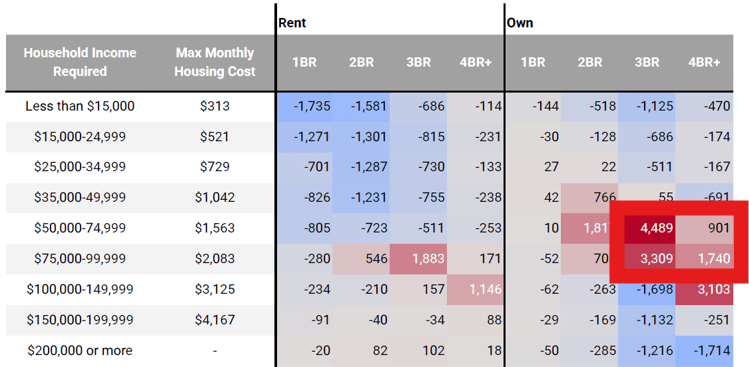749x367 pixels.
Task: Select the Max Monthly Housing Cost header
Action: [214, 62]
